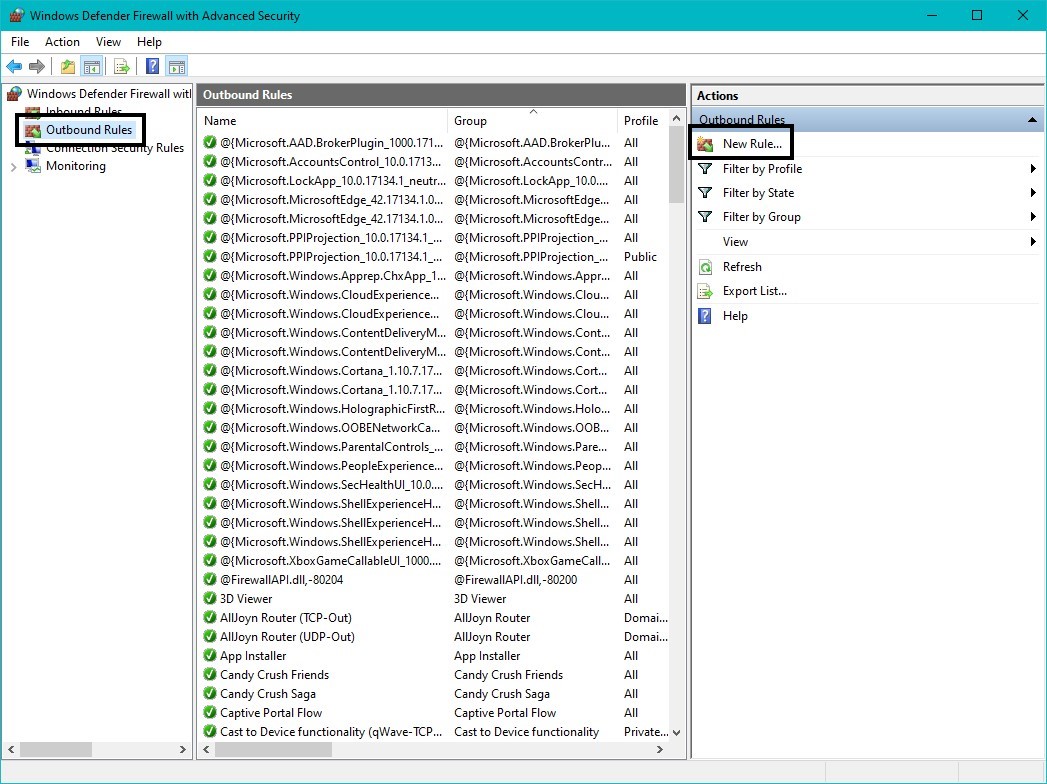Click the Export List icon in Actions pane
1047x784 pixels.
click(x=705, y=291)
